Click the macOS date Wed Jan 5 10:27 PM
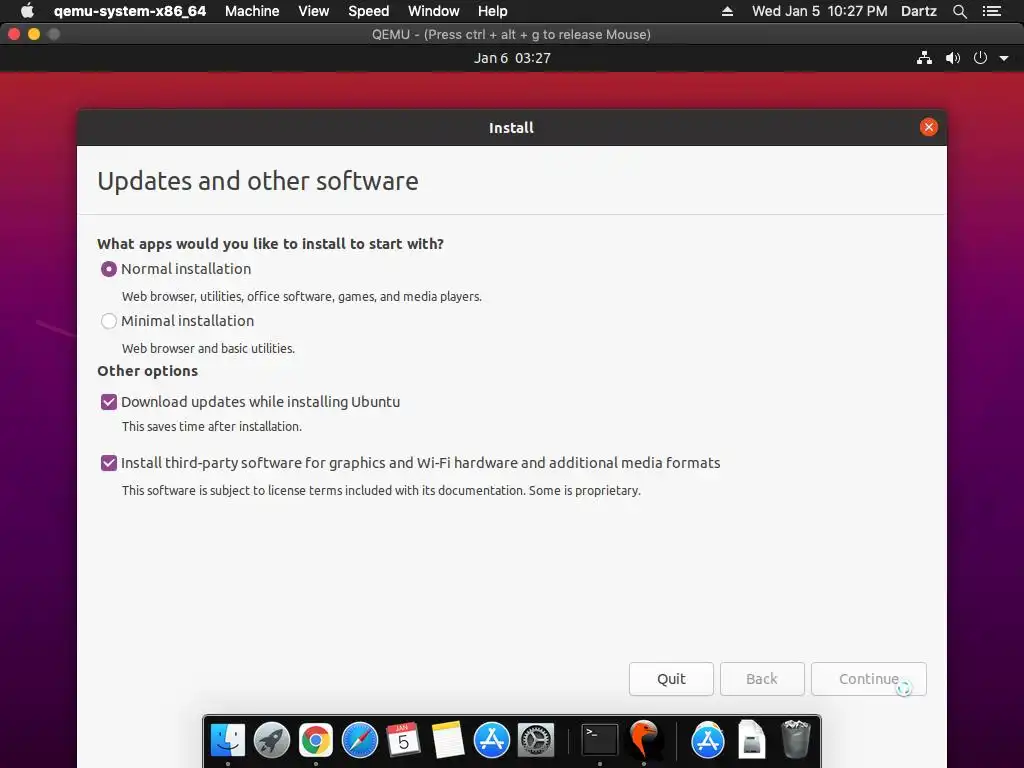The width and height of the screenshot is (1024, 768). click(820, 11)
